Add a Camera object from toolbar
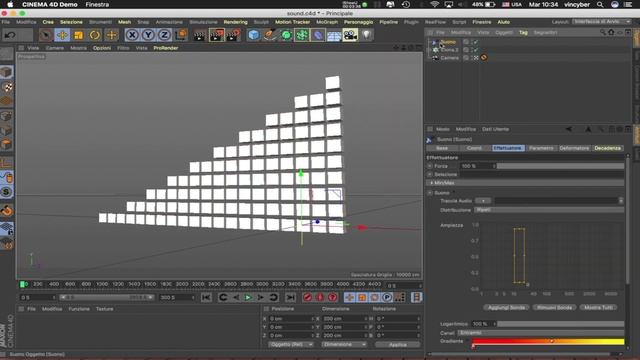 (x=350, y=35)
